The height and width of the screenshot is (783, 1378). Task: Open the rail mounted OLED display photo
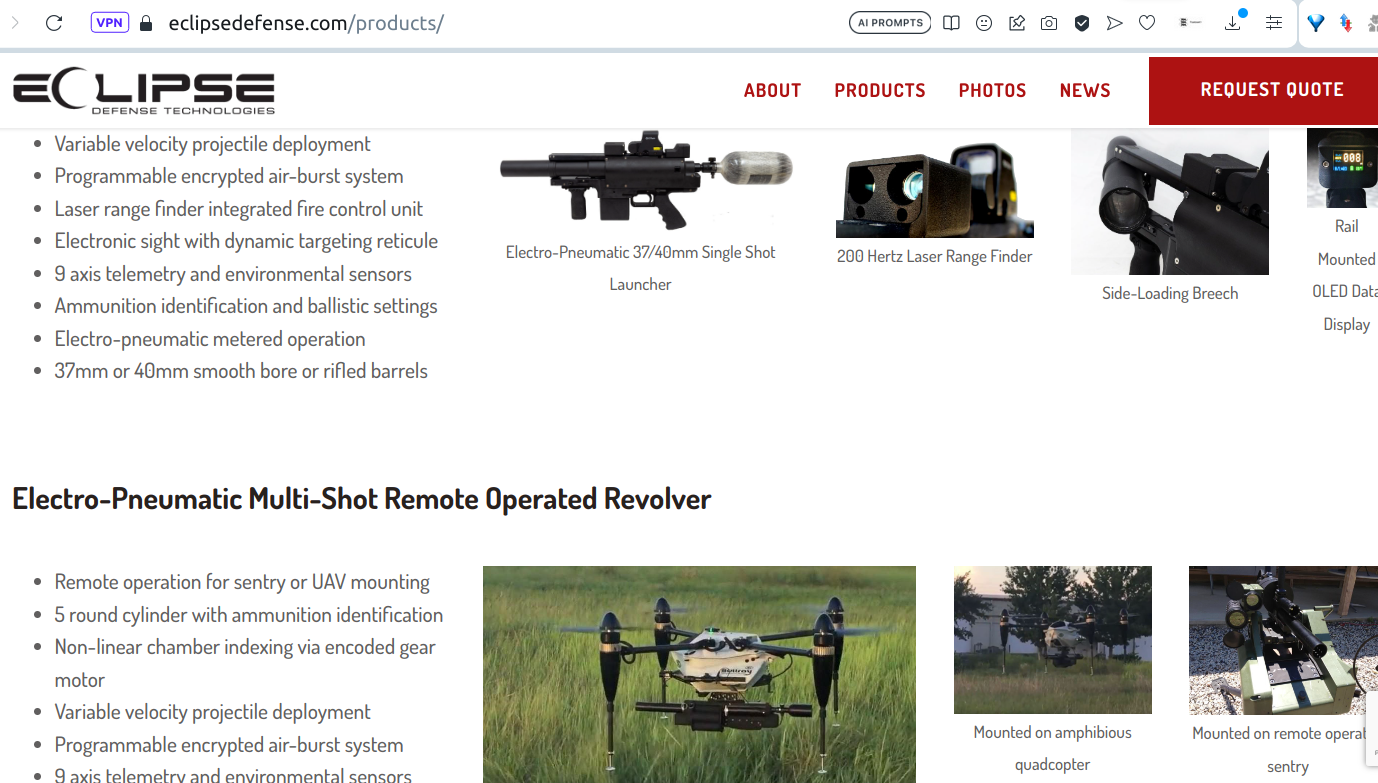[1342, 168]
